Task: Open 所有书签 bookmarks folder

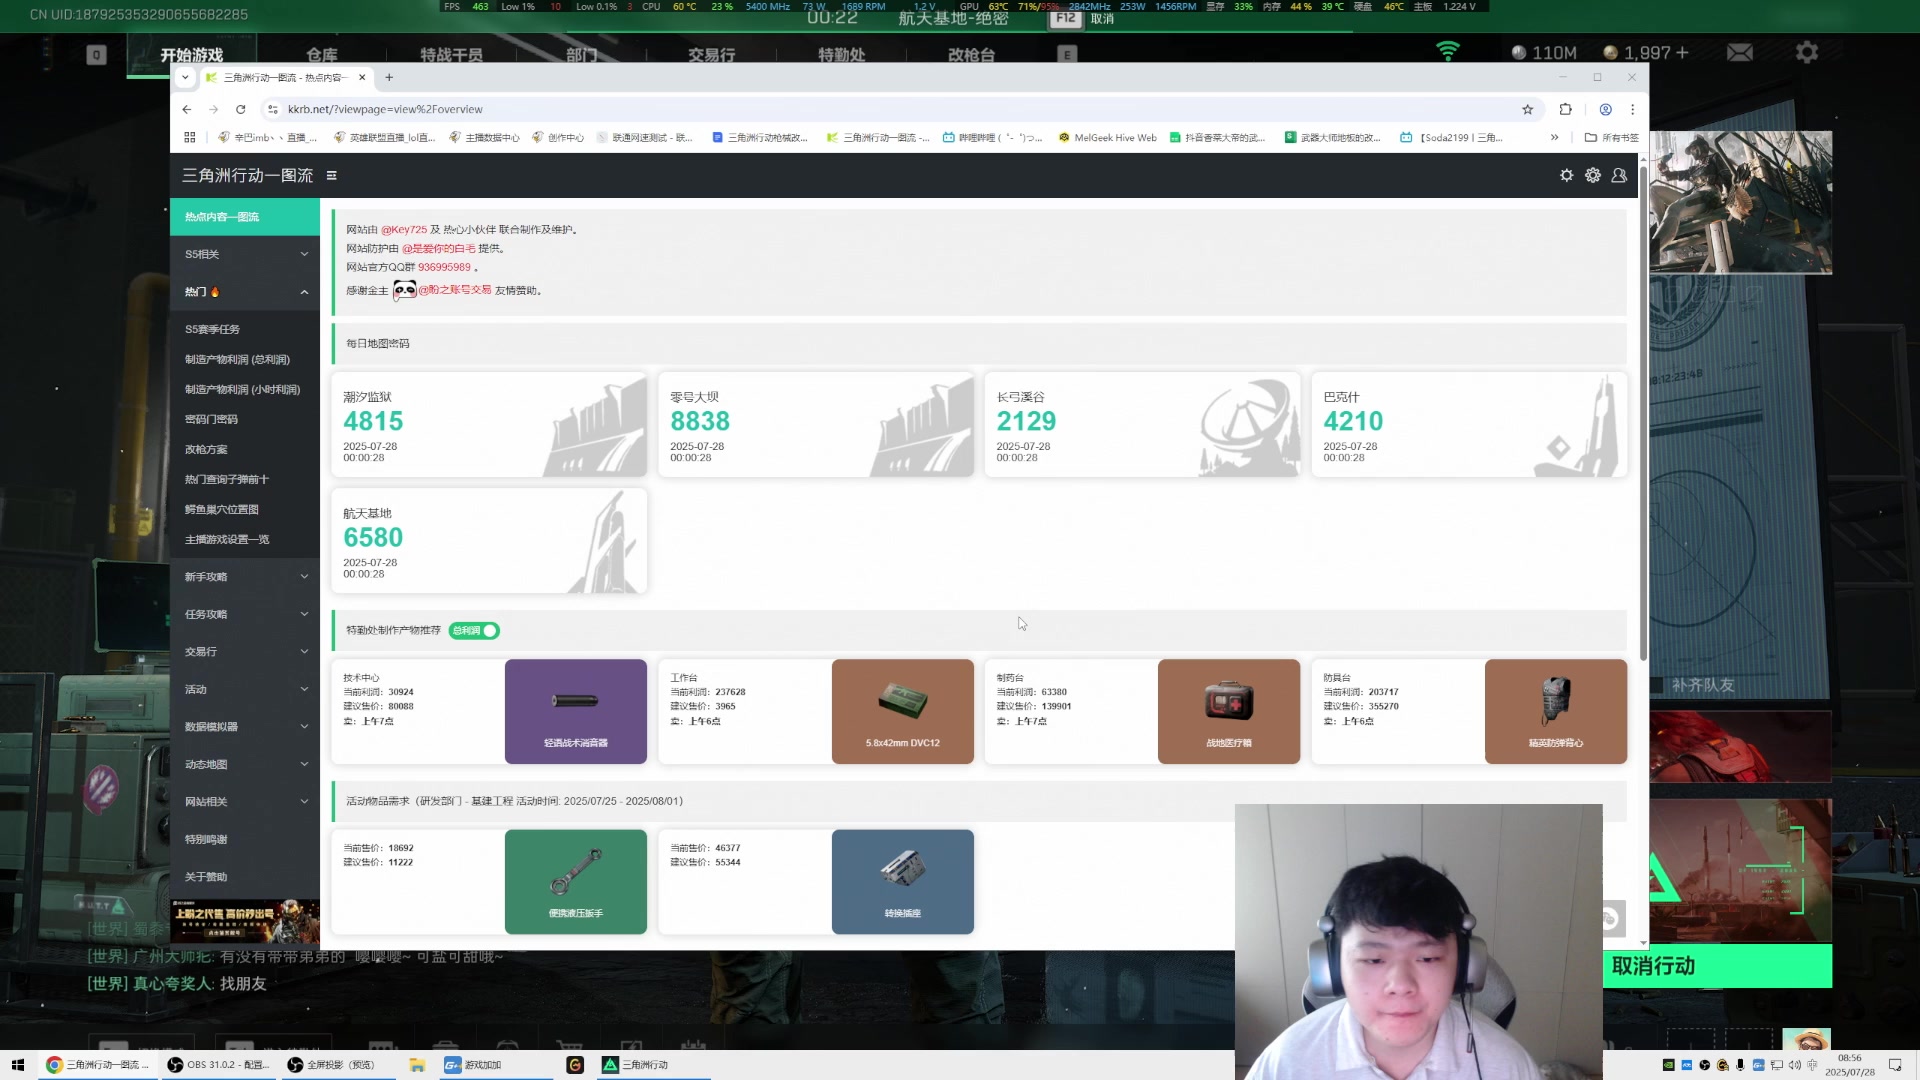Action: [x=1612, y=137]
